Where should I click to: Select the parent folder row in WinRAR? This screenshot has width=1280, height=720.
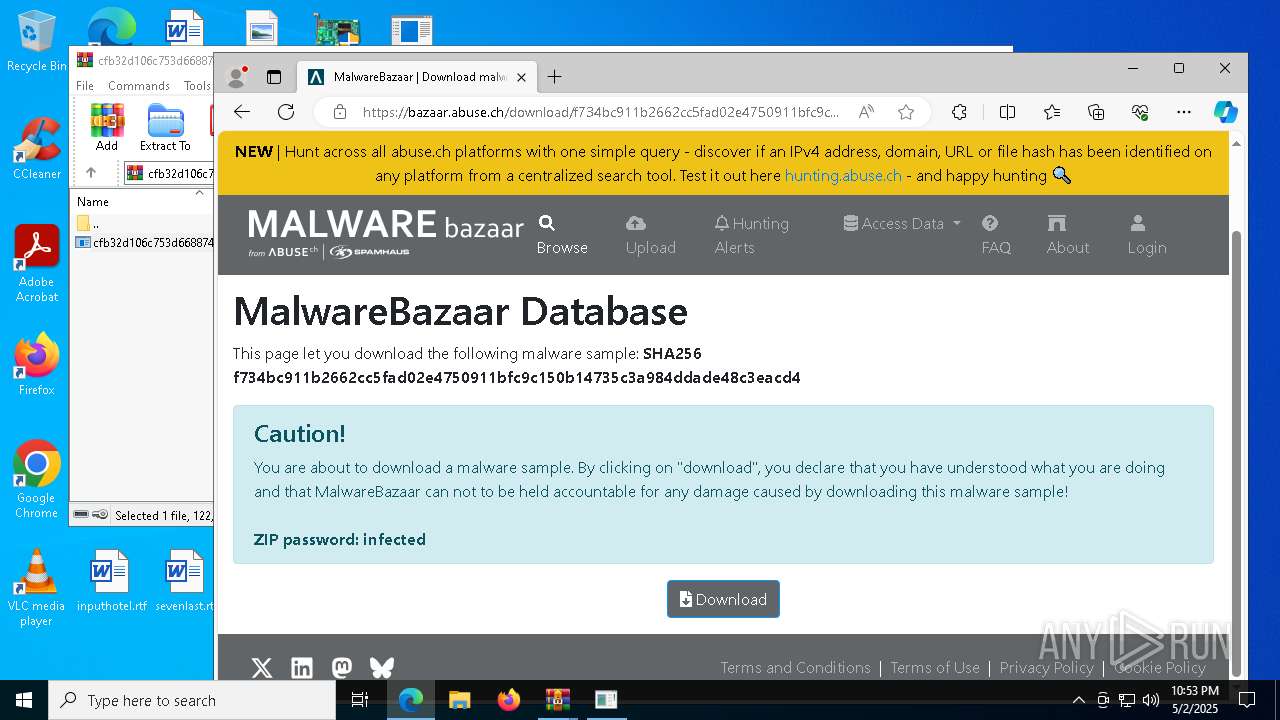click(143, 223)
